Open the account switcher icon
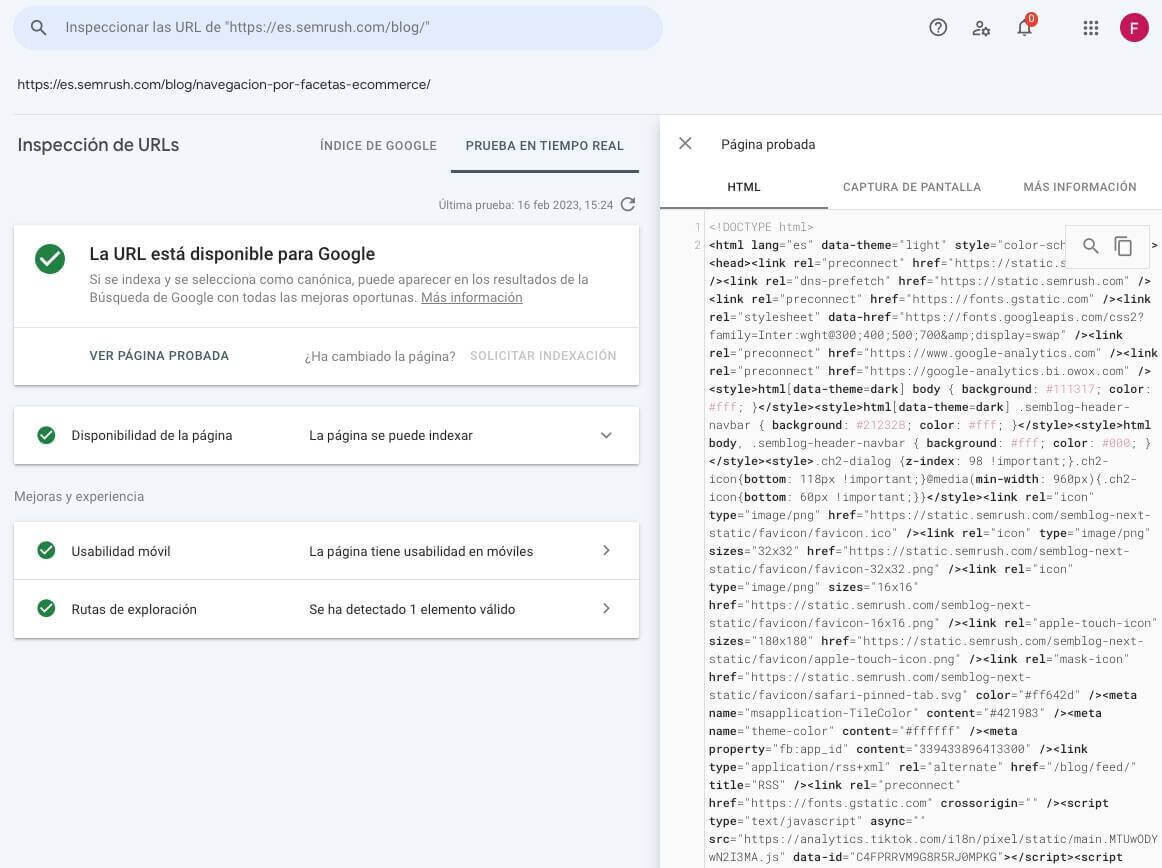The height and width of the screenshot is (868, 1162). coord(981,27)
